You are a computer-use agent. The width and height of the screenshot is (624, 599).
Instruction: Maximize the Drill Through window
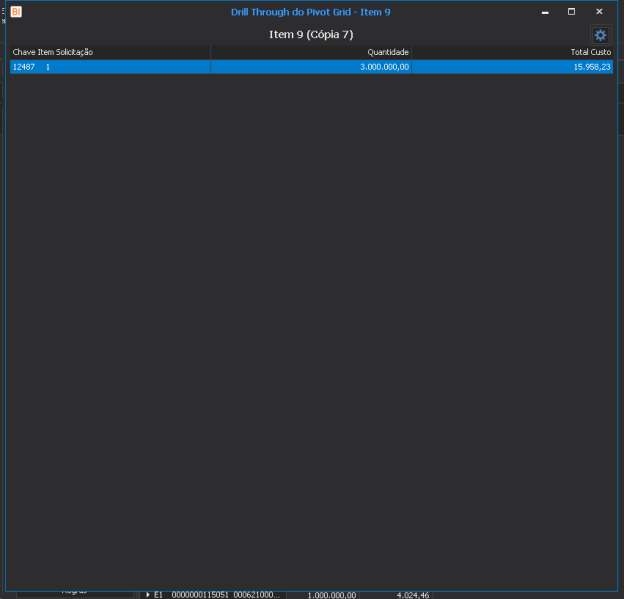(x=571, y=12)
